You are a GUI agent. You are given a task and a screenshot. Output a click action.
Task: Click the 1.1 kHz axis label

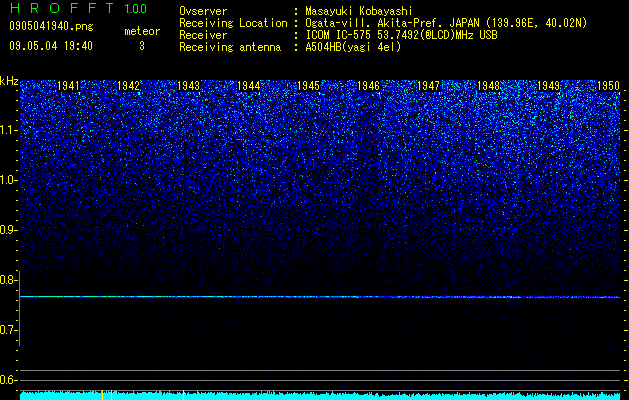coord(8,130)
